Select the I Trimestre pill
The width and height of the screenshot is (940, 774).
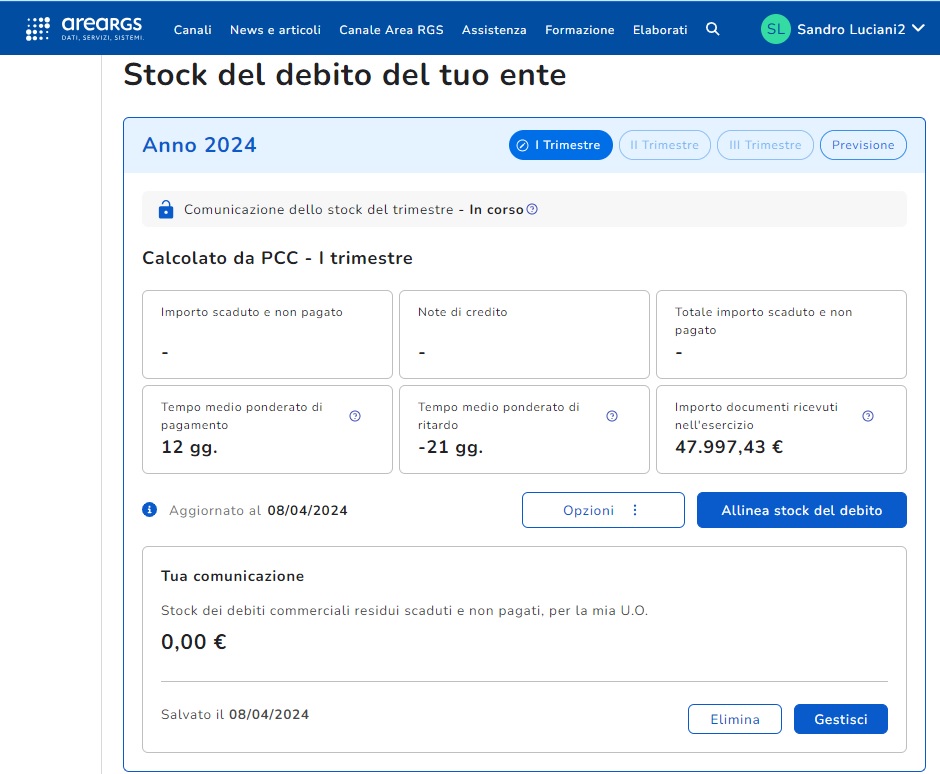pos(560,145)
